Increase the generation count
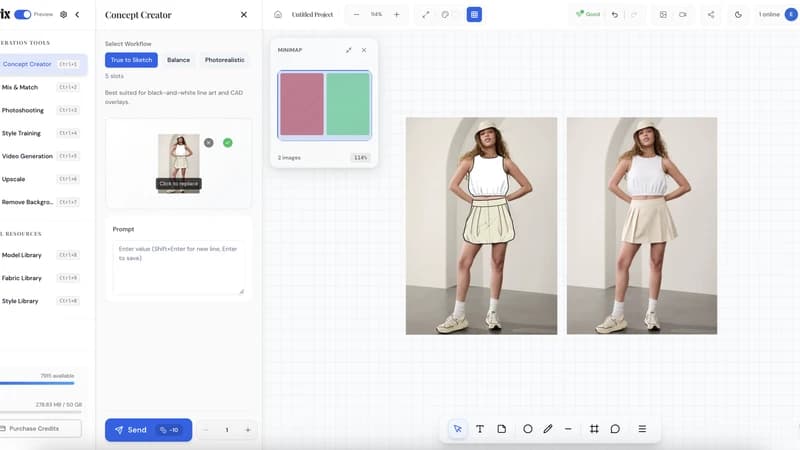The width and height of the screenshot is (800, 450). click(248, 430)
